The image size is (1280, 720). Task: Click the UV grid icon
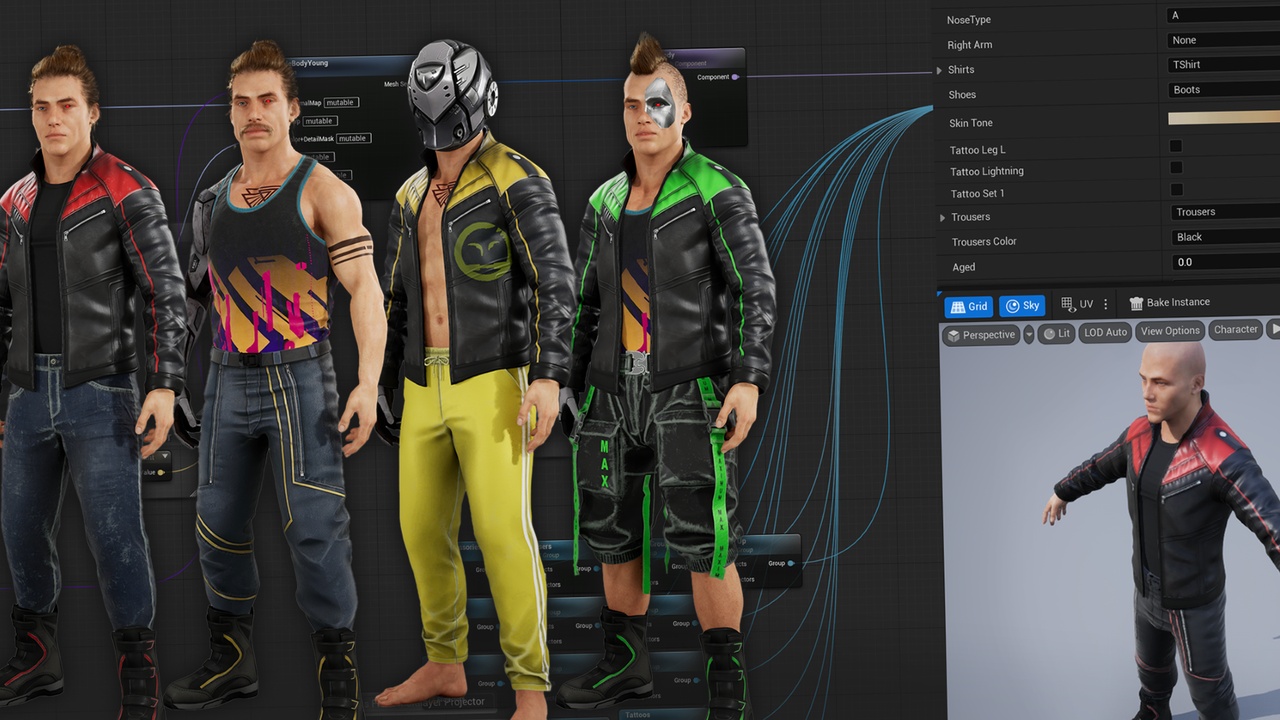[x=1068, y=304]
